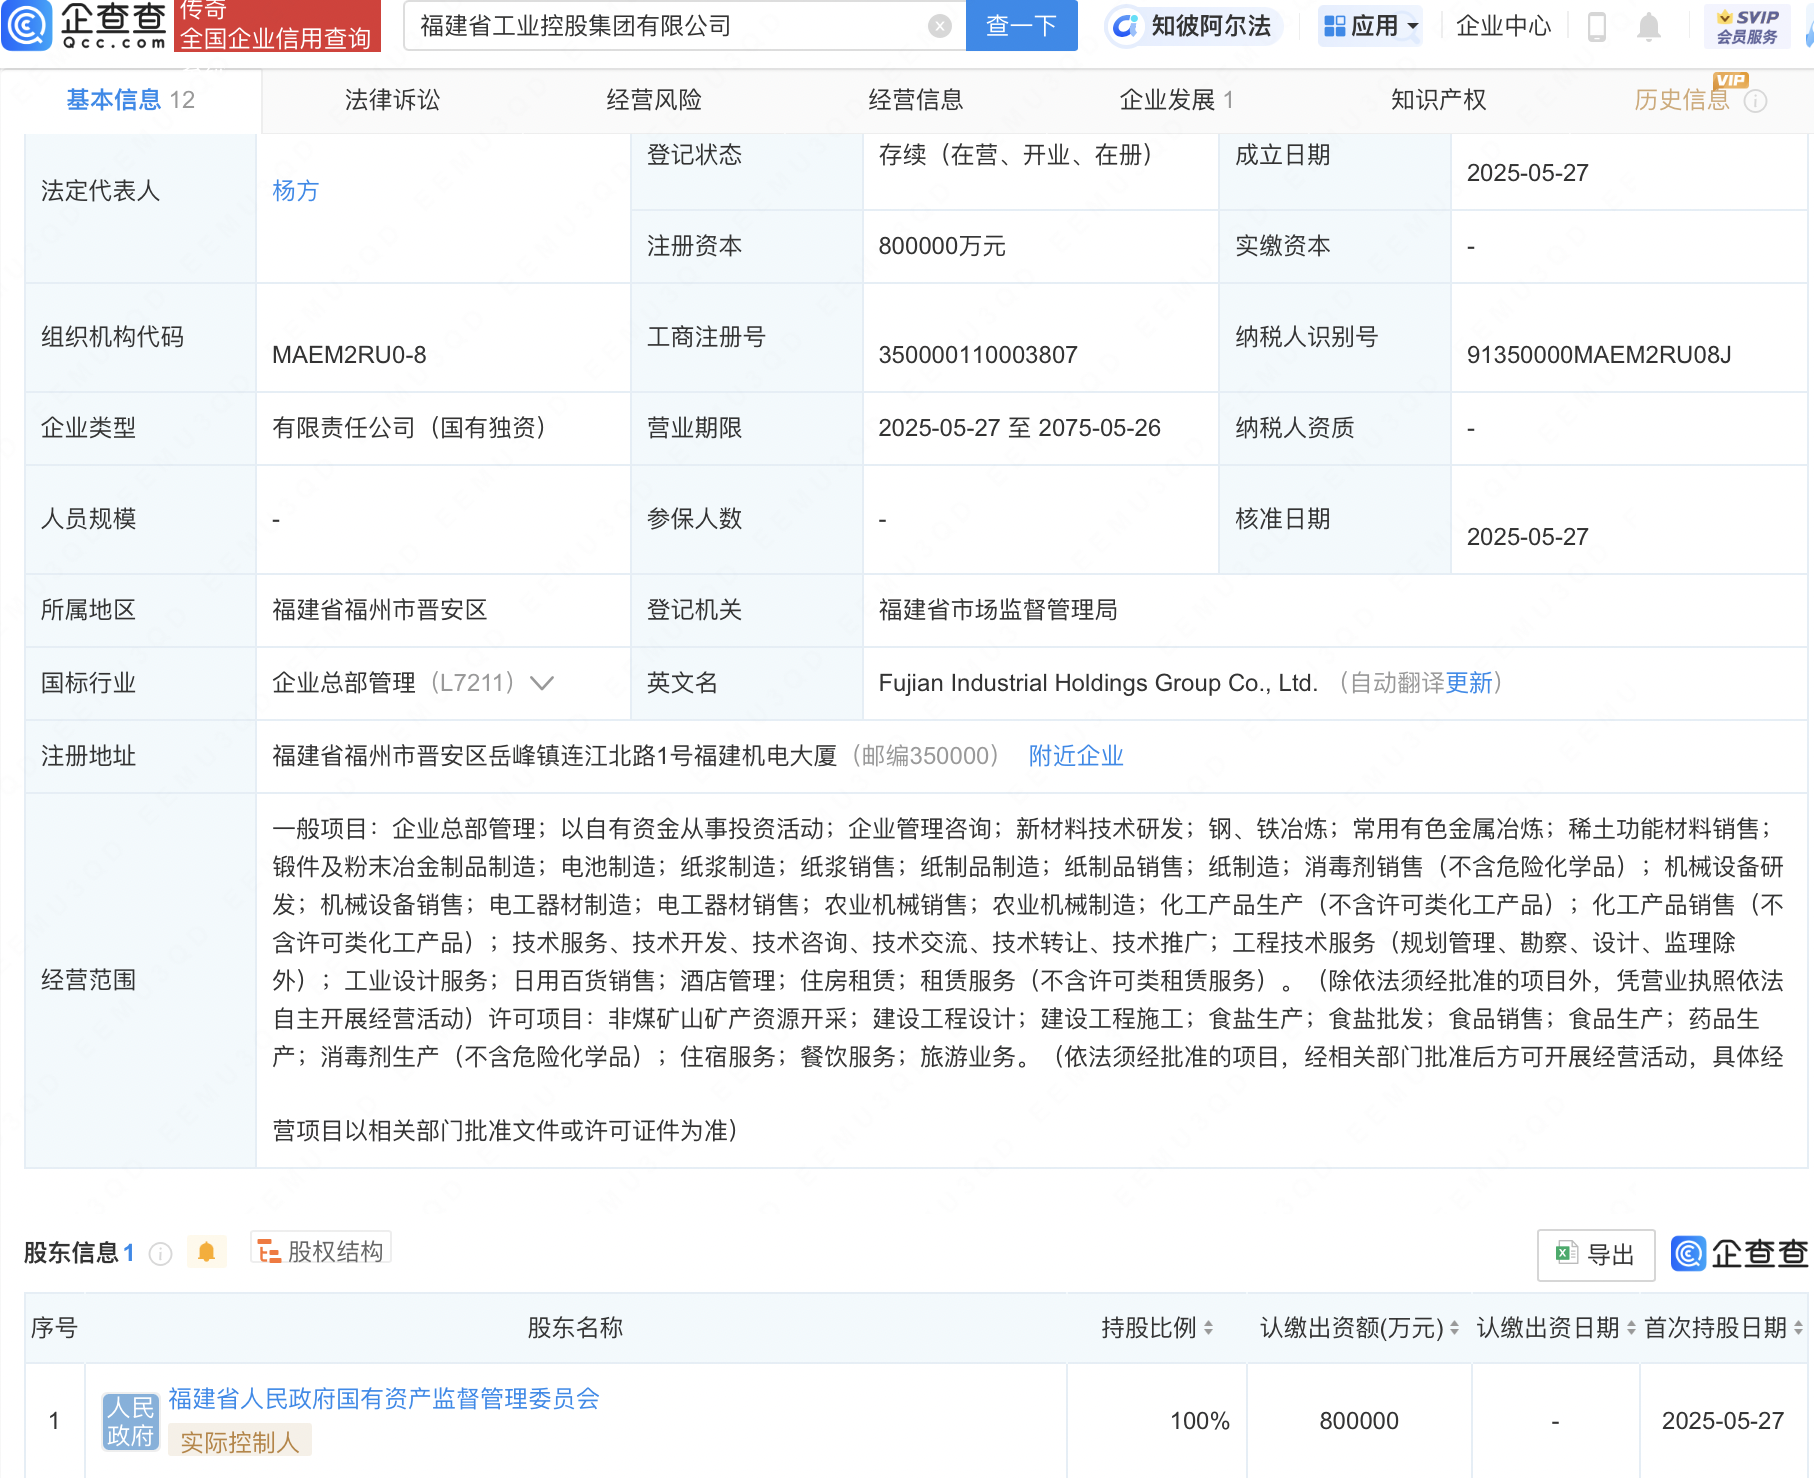Clear the search box text
This screenshot has height=1478, width=1814.
[x=939, y=26]
